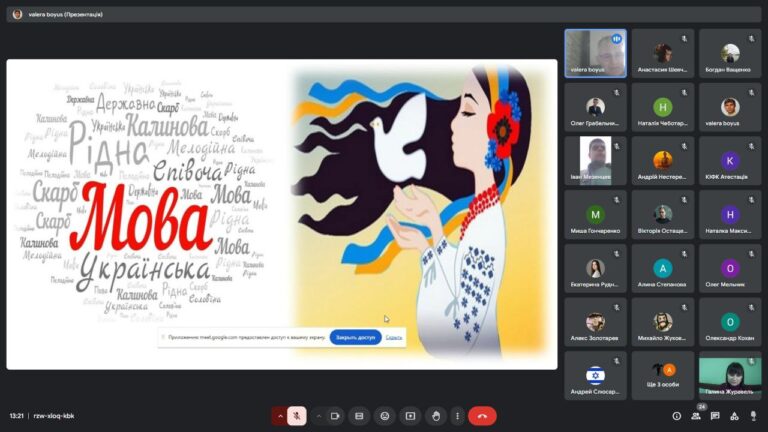This screenshot has height=432, width=768.
Task: Select Наталія Чеботар participant tile
Action: click(x=662, y=107)
